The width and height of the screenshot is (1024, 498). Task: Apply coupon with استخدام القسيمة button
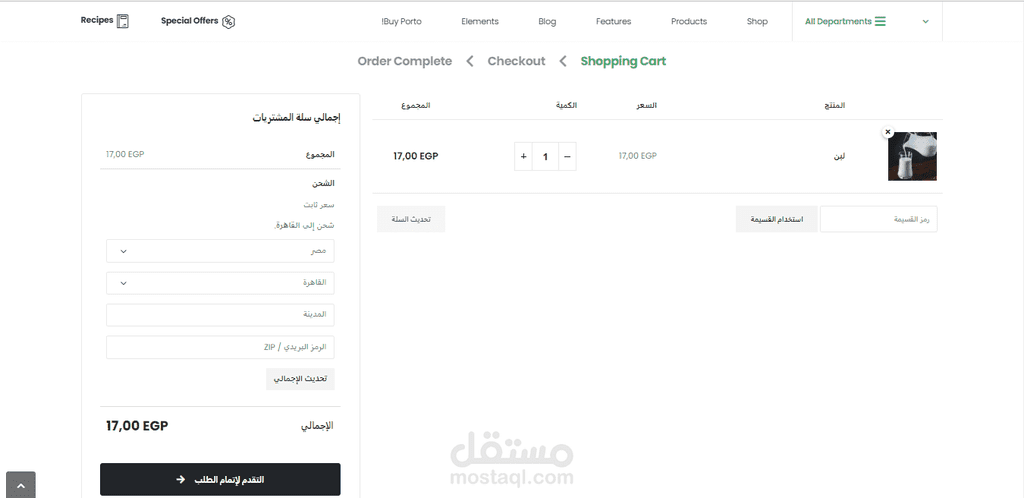pyautogui.click(x=776, y=219)
